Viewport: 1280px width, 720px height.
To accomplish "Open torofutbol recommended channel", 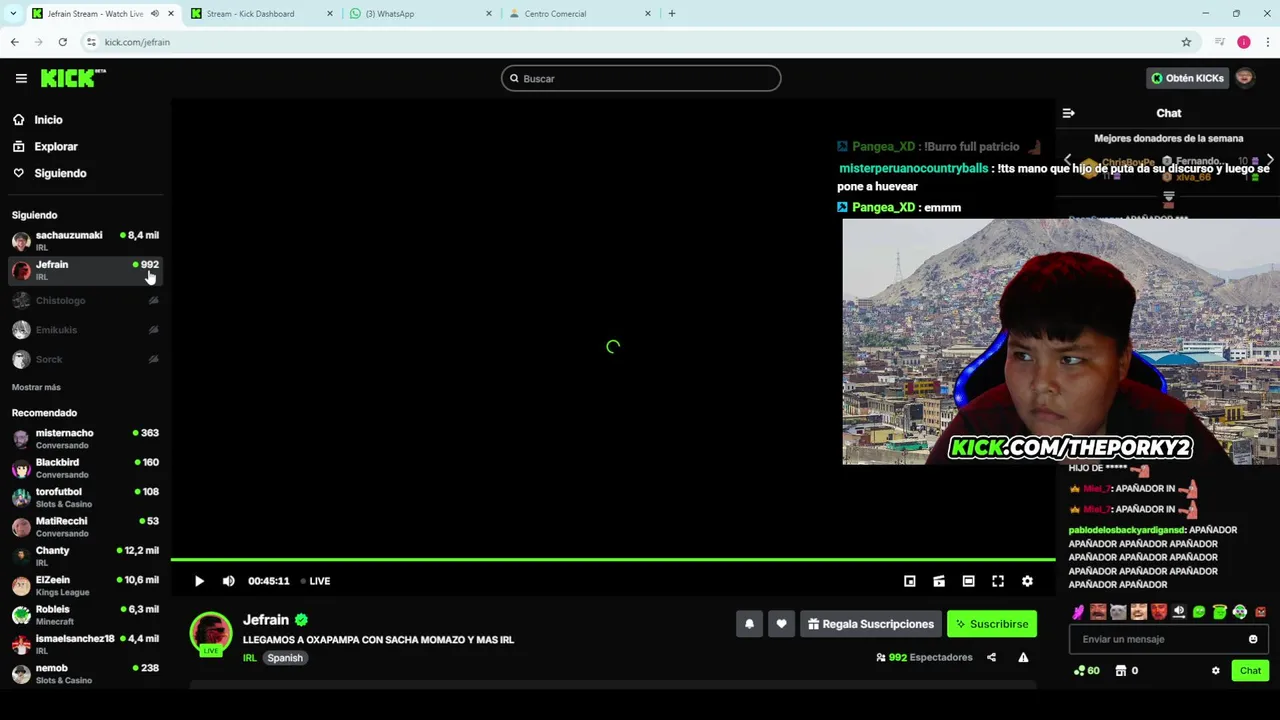I will pyautogui.click(x=85, y=497).
